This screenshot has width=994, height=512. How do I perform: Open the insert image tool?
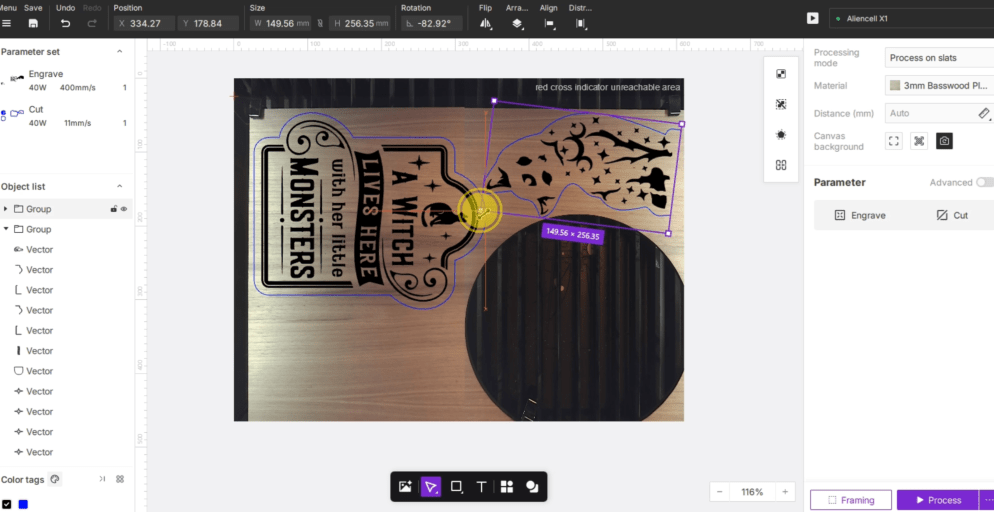(405, 487)
